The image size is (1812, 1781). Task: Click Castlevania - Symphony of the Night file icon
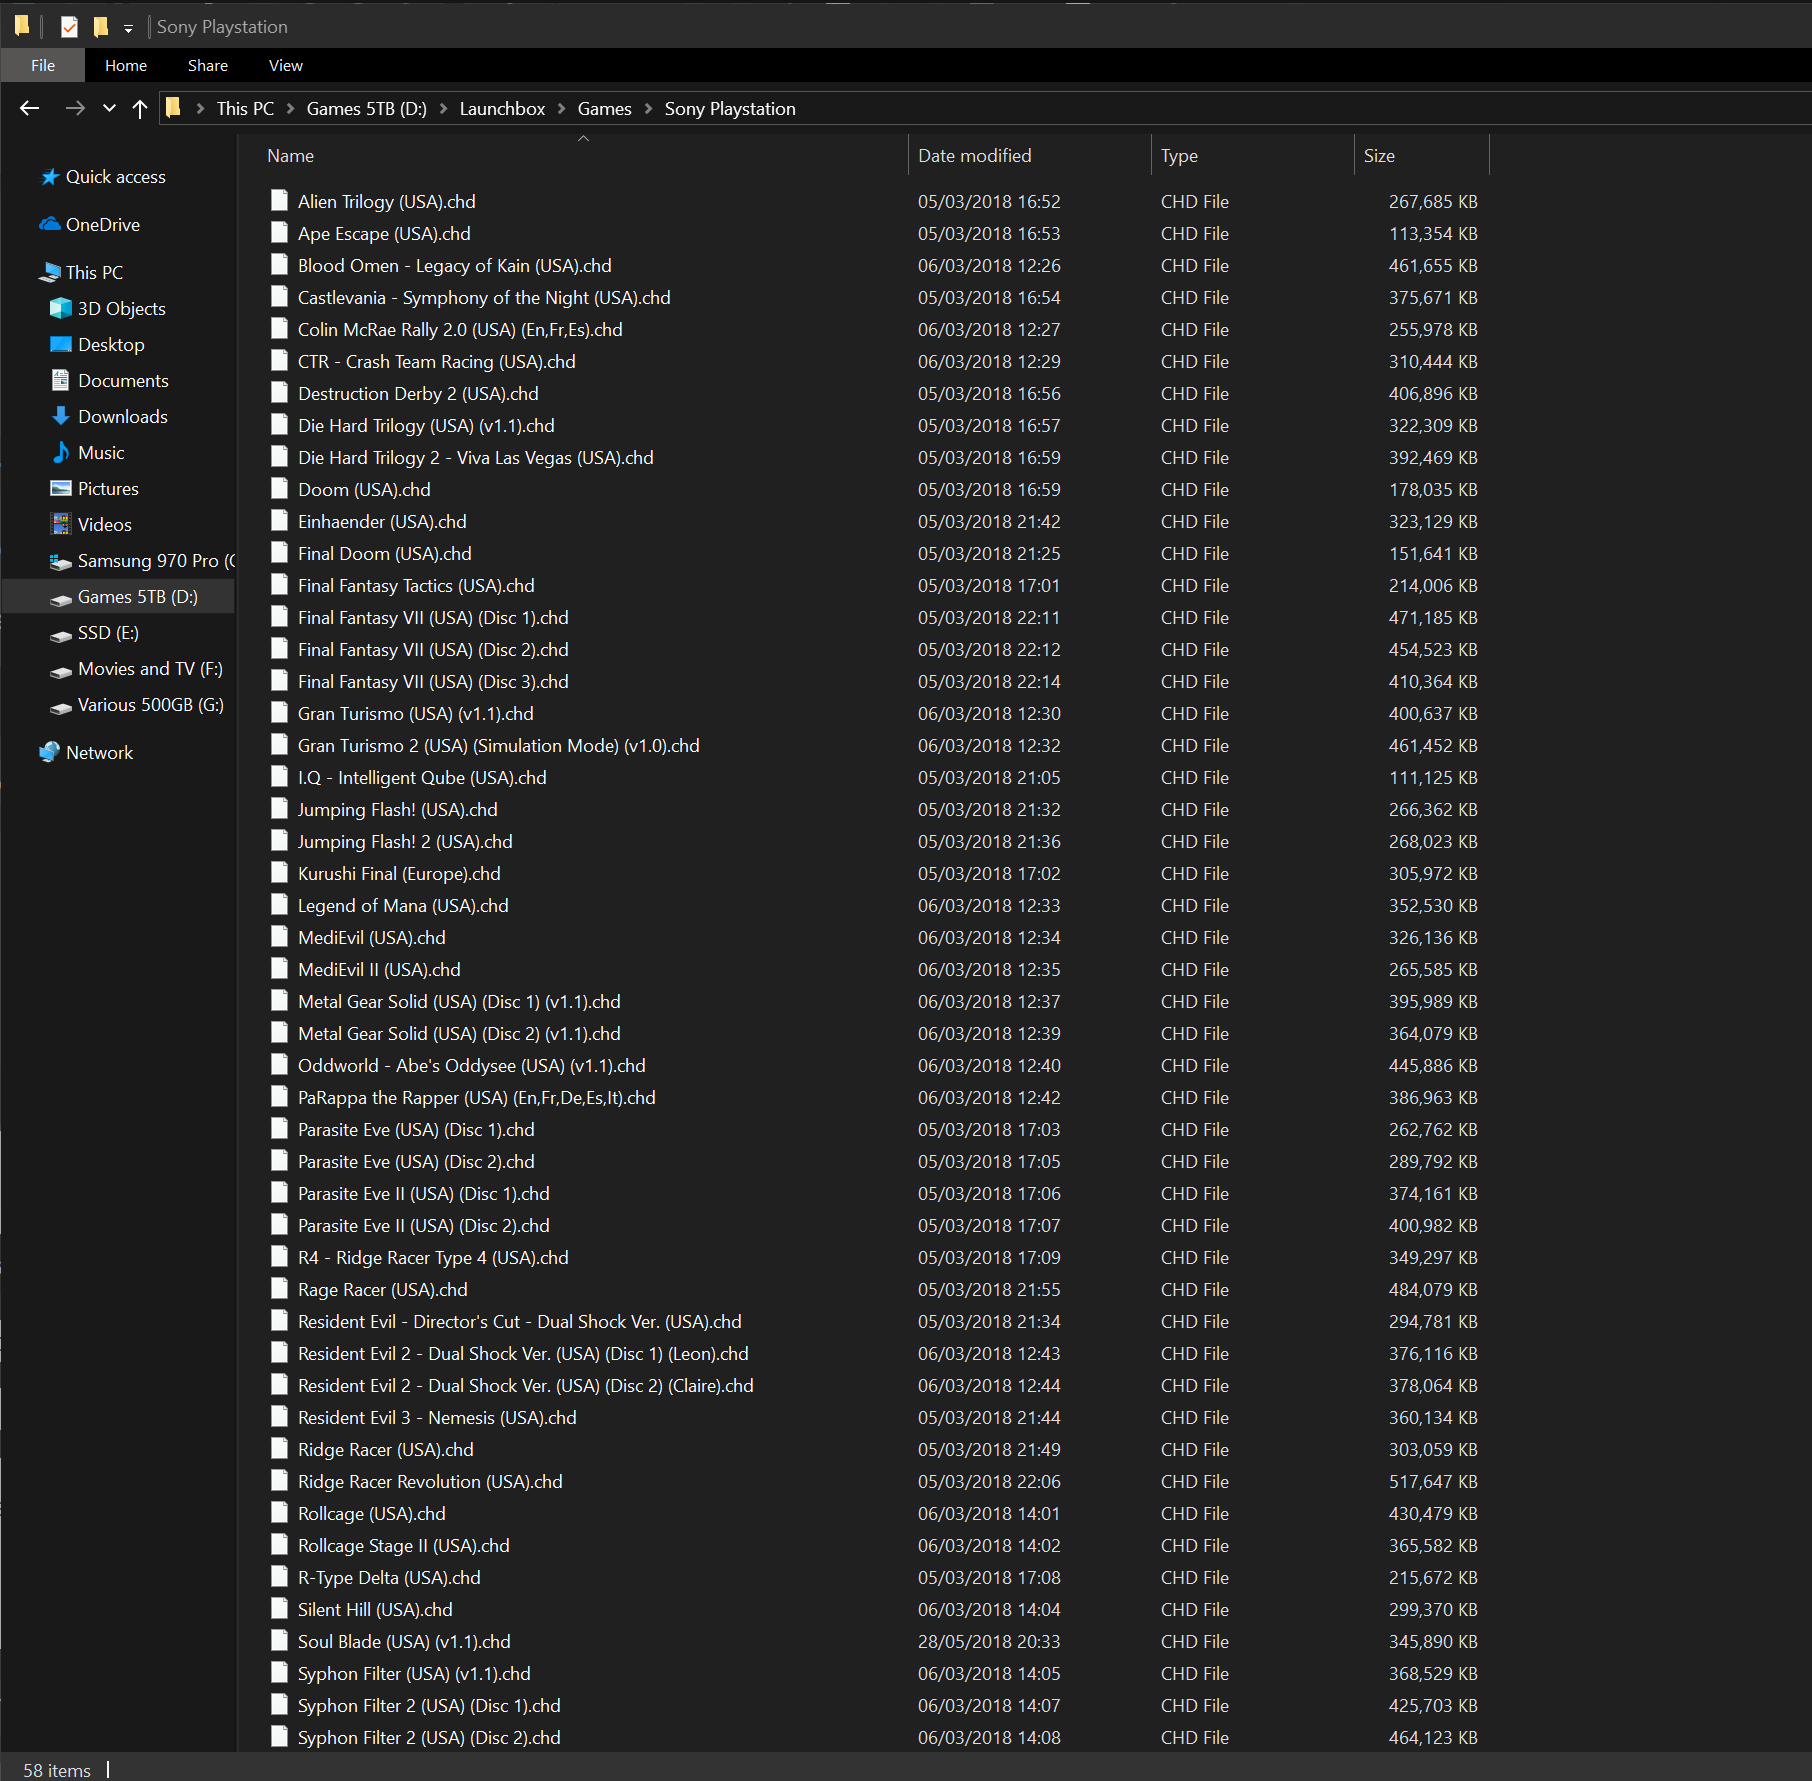(x=279, y=297)
